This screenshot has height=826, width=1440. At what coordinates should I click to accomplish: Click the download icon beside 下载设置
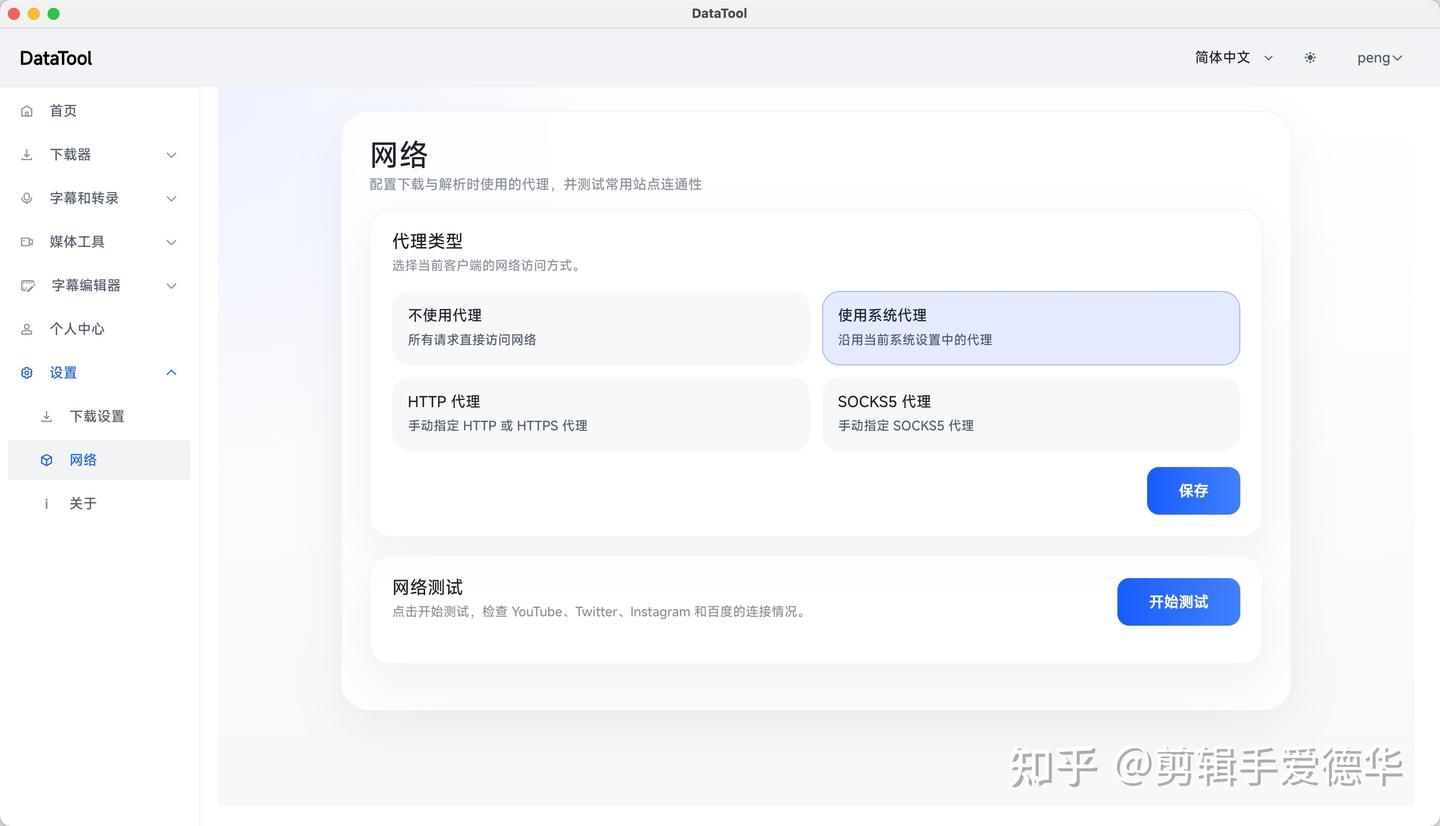click(x=46, y=416)
